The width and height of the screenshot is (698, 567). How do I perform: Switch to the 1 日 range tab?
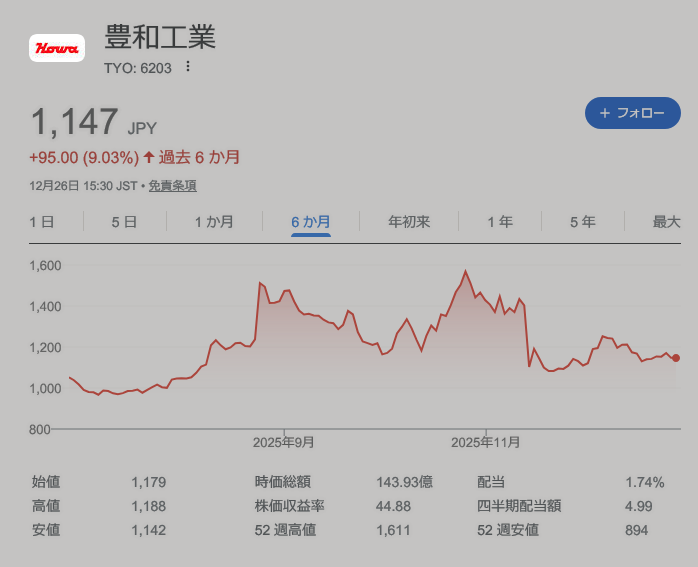42,222
